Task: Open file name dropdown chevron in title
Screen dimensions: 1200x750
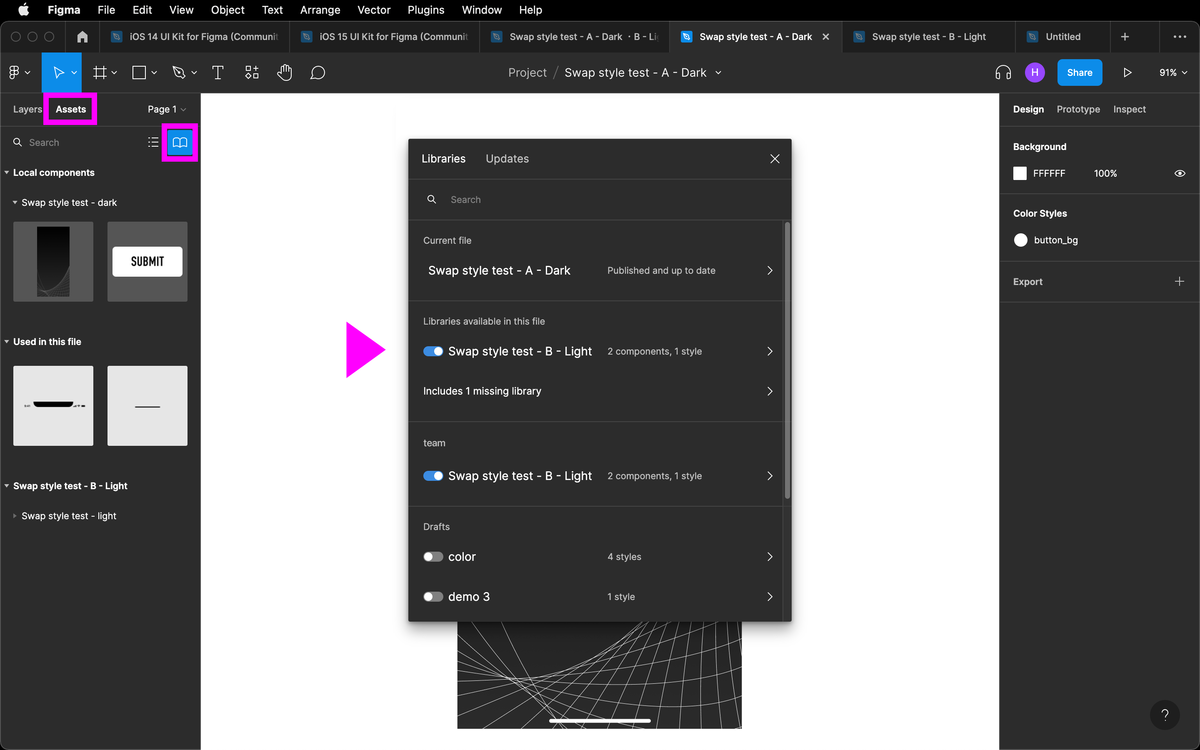Action: click(718, 73)
